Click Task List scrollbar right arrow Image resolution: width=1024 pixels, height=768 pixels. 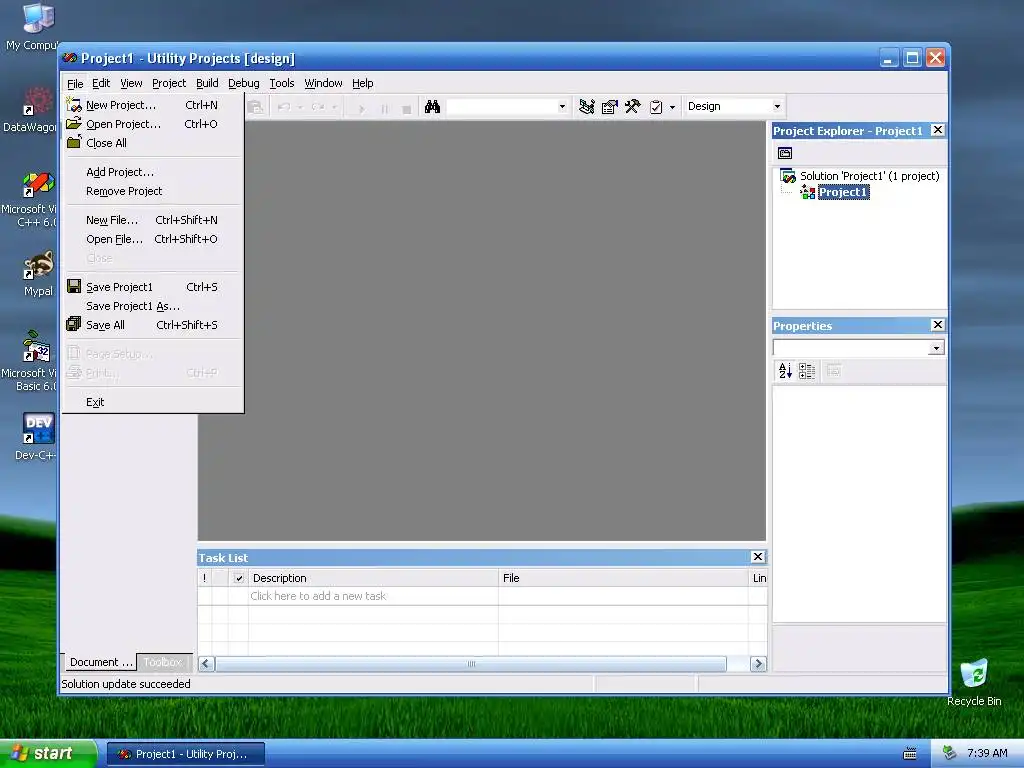pos(758,664)
